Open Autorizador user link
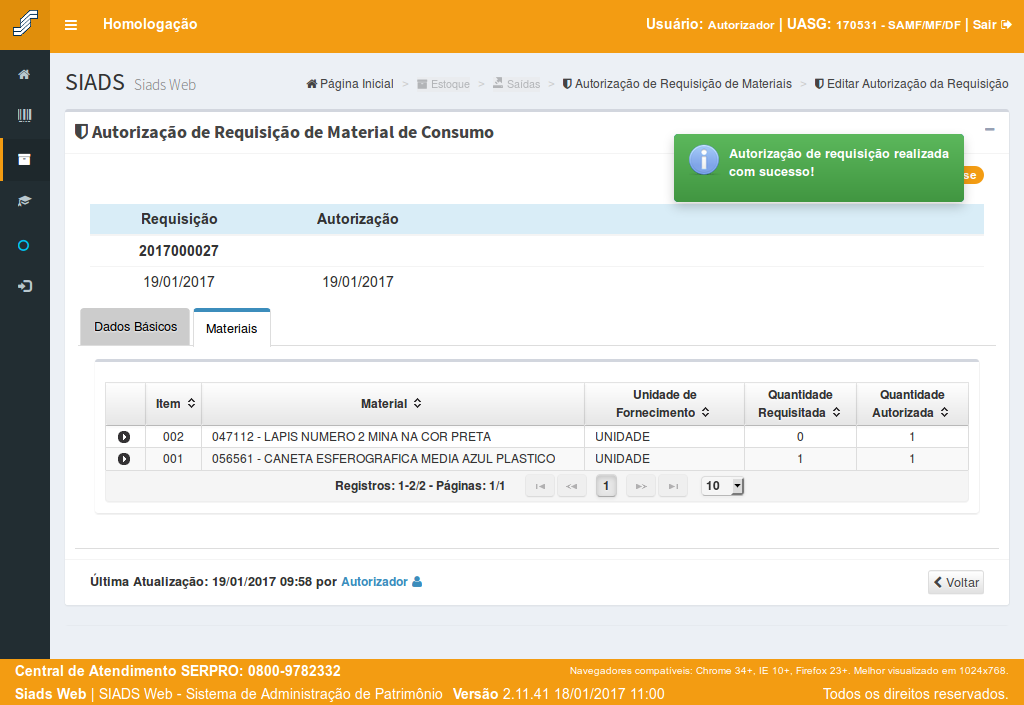The width and height of the screenshot is (1024, 705). click(x=374, y=582)
